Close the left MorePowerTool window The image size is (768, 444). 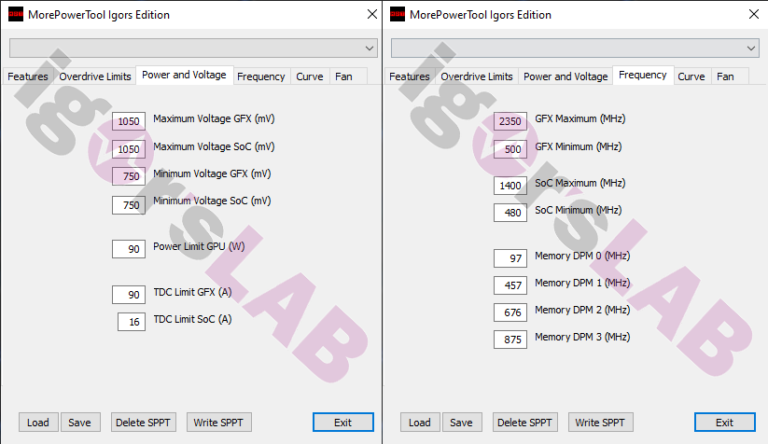(x=372, y=14)
